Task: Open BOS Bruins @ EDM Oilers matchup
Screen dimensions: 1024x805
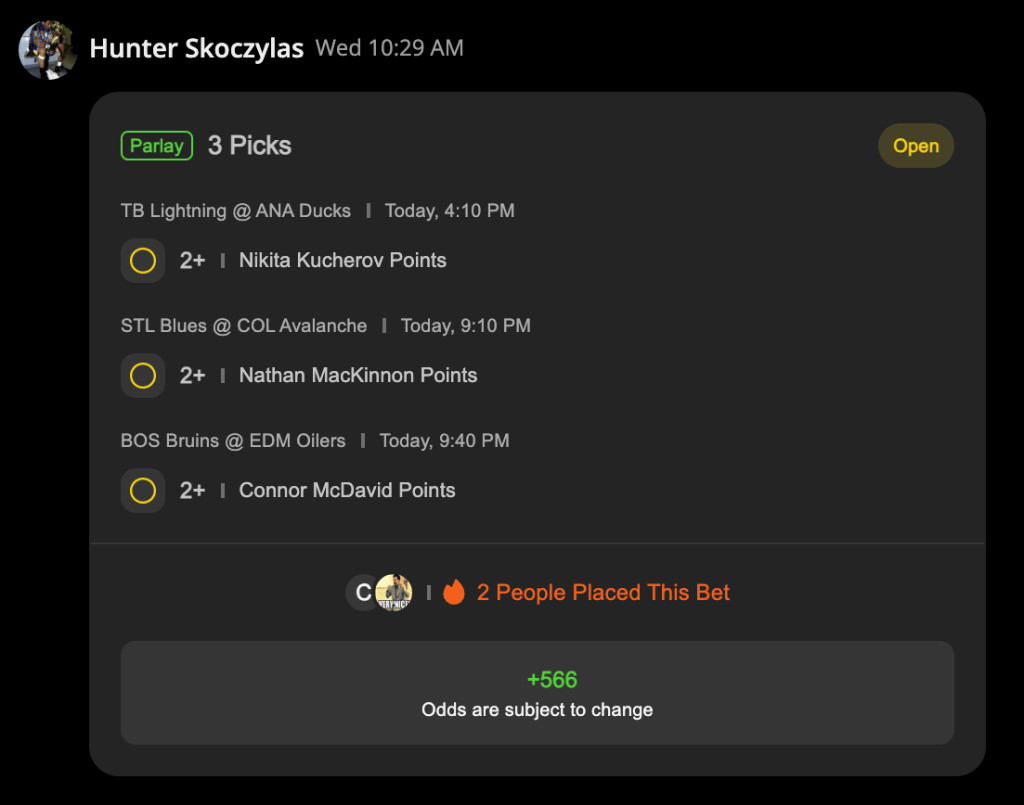Action: 233,441
